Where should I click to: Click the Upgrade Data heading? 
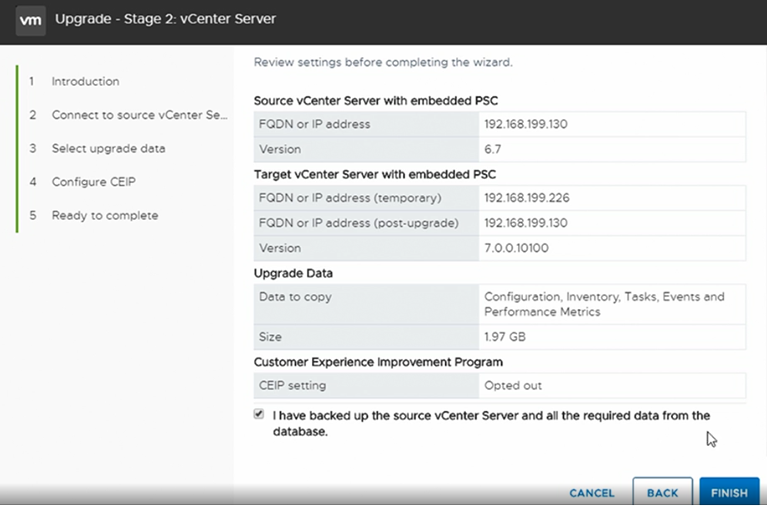click(x=293, y=273)
